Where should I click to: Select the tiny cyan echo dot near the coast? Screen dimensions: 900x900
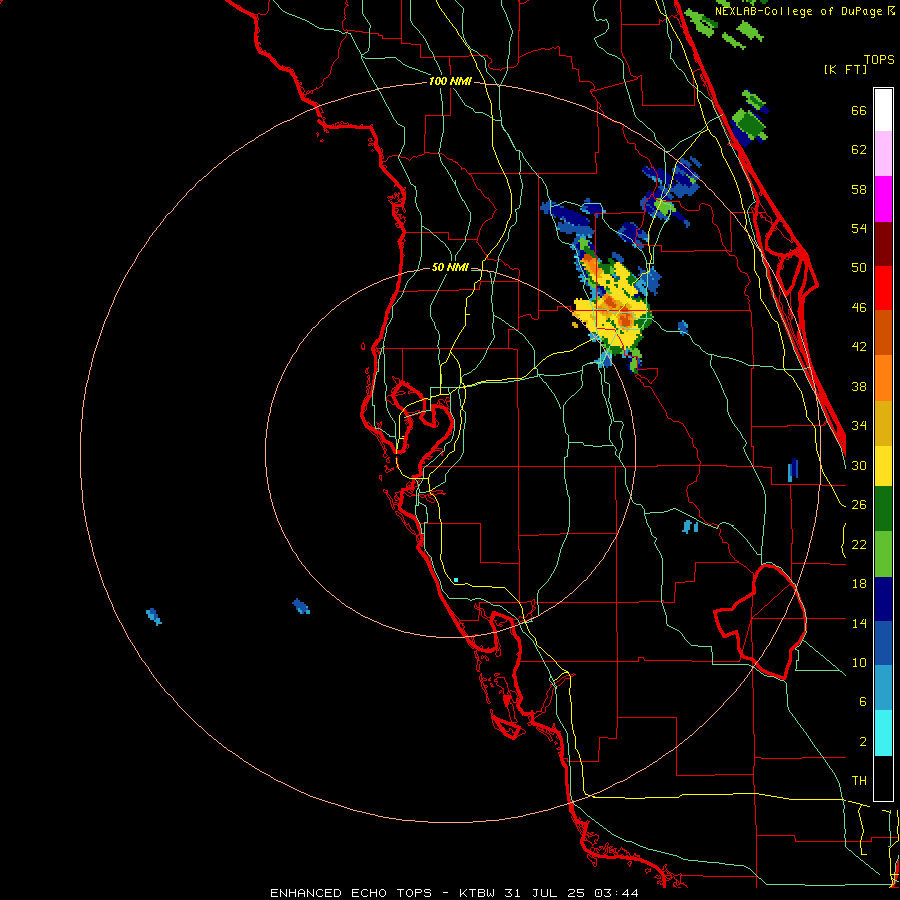pos(456,580)
